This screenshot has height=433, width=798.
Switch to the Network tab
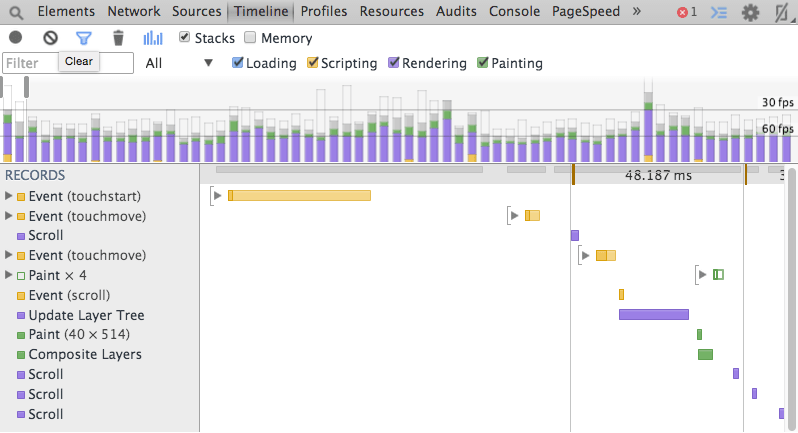click(x=133, y=12)
